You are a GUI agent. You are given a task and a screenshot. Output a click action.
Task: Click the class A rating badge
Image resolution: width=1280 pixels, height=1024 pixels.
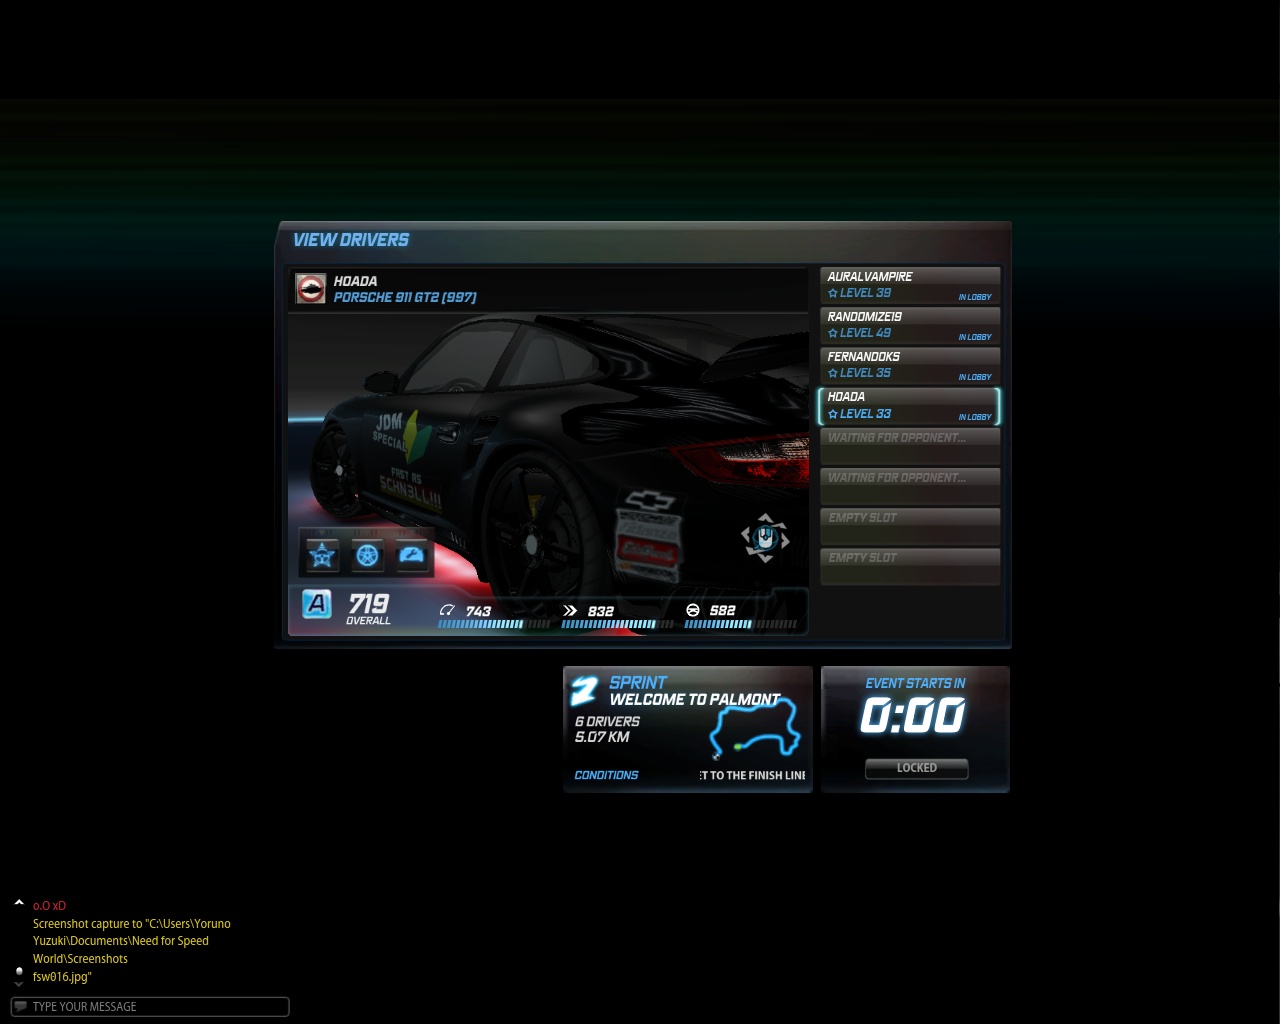tap(317, 604)
